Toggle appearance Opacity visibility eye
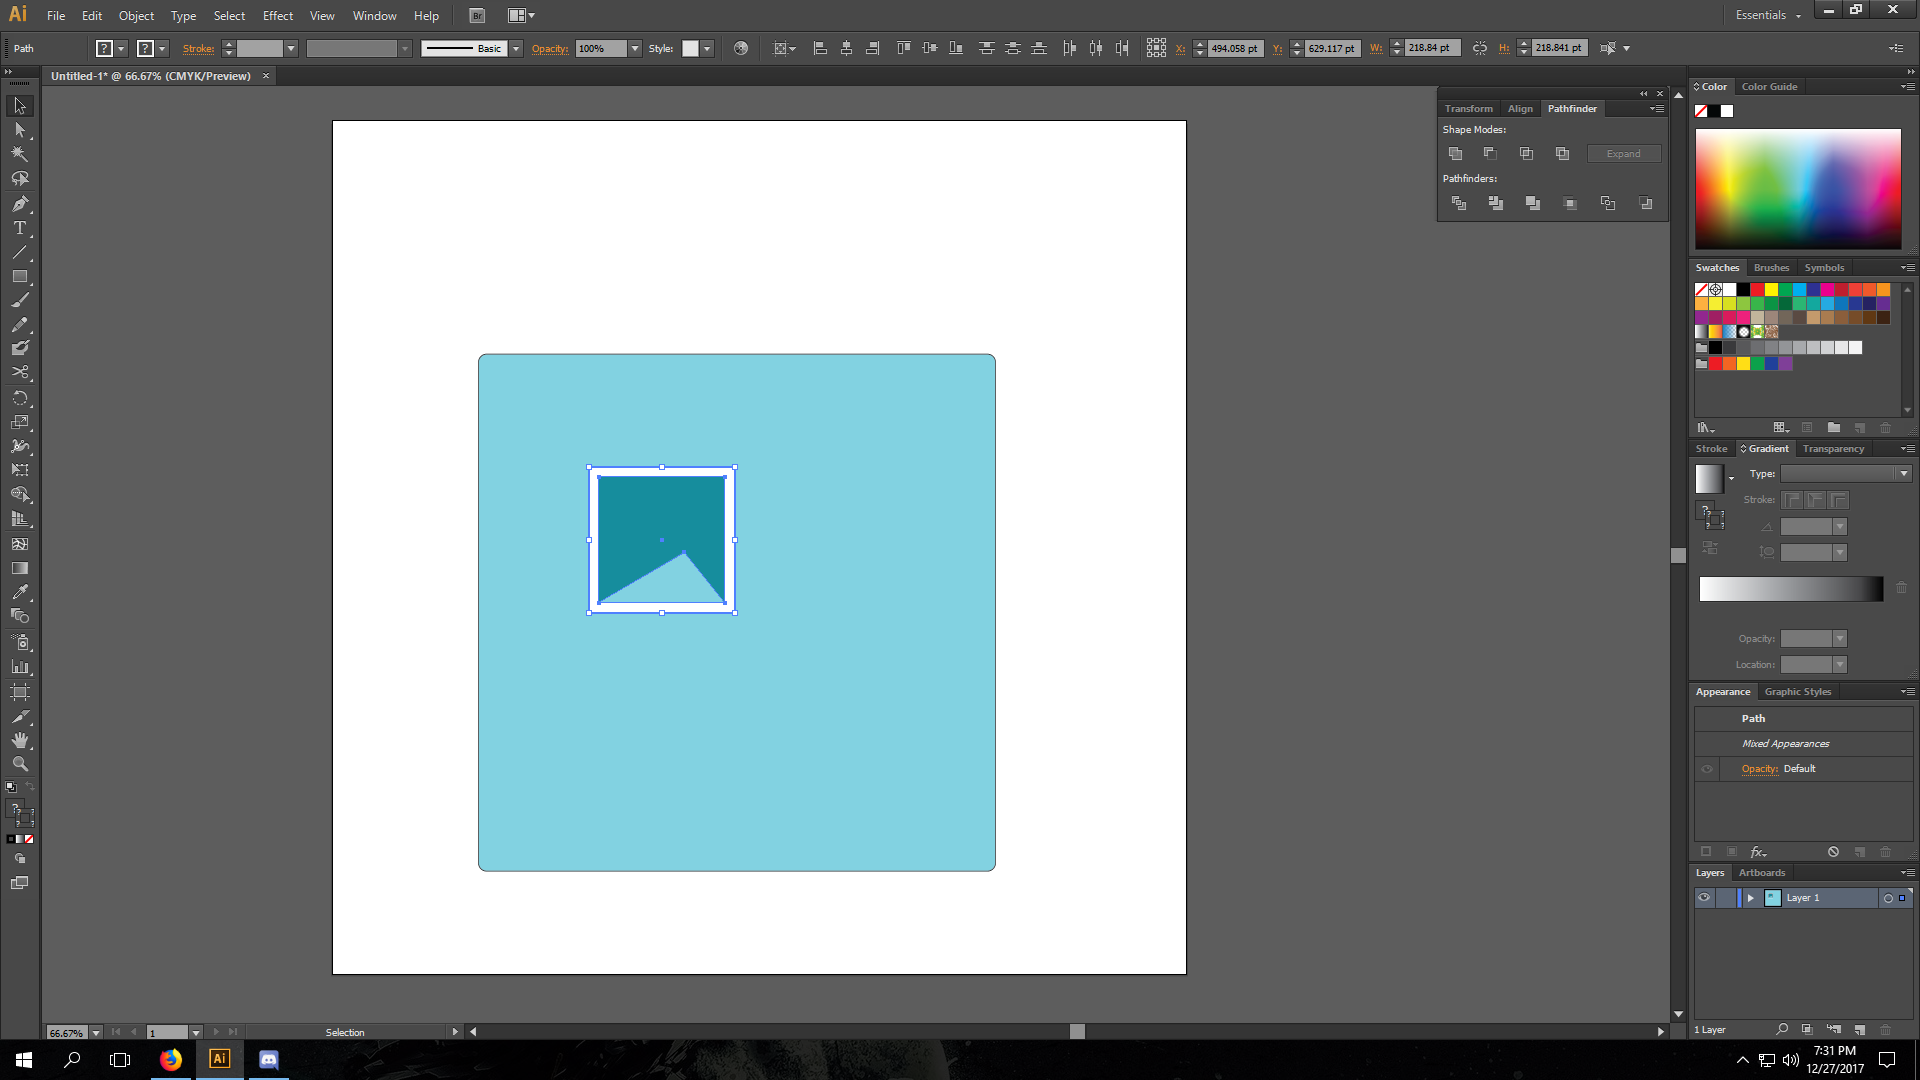1920x1080 pixels. point(1707,769)
